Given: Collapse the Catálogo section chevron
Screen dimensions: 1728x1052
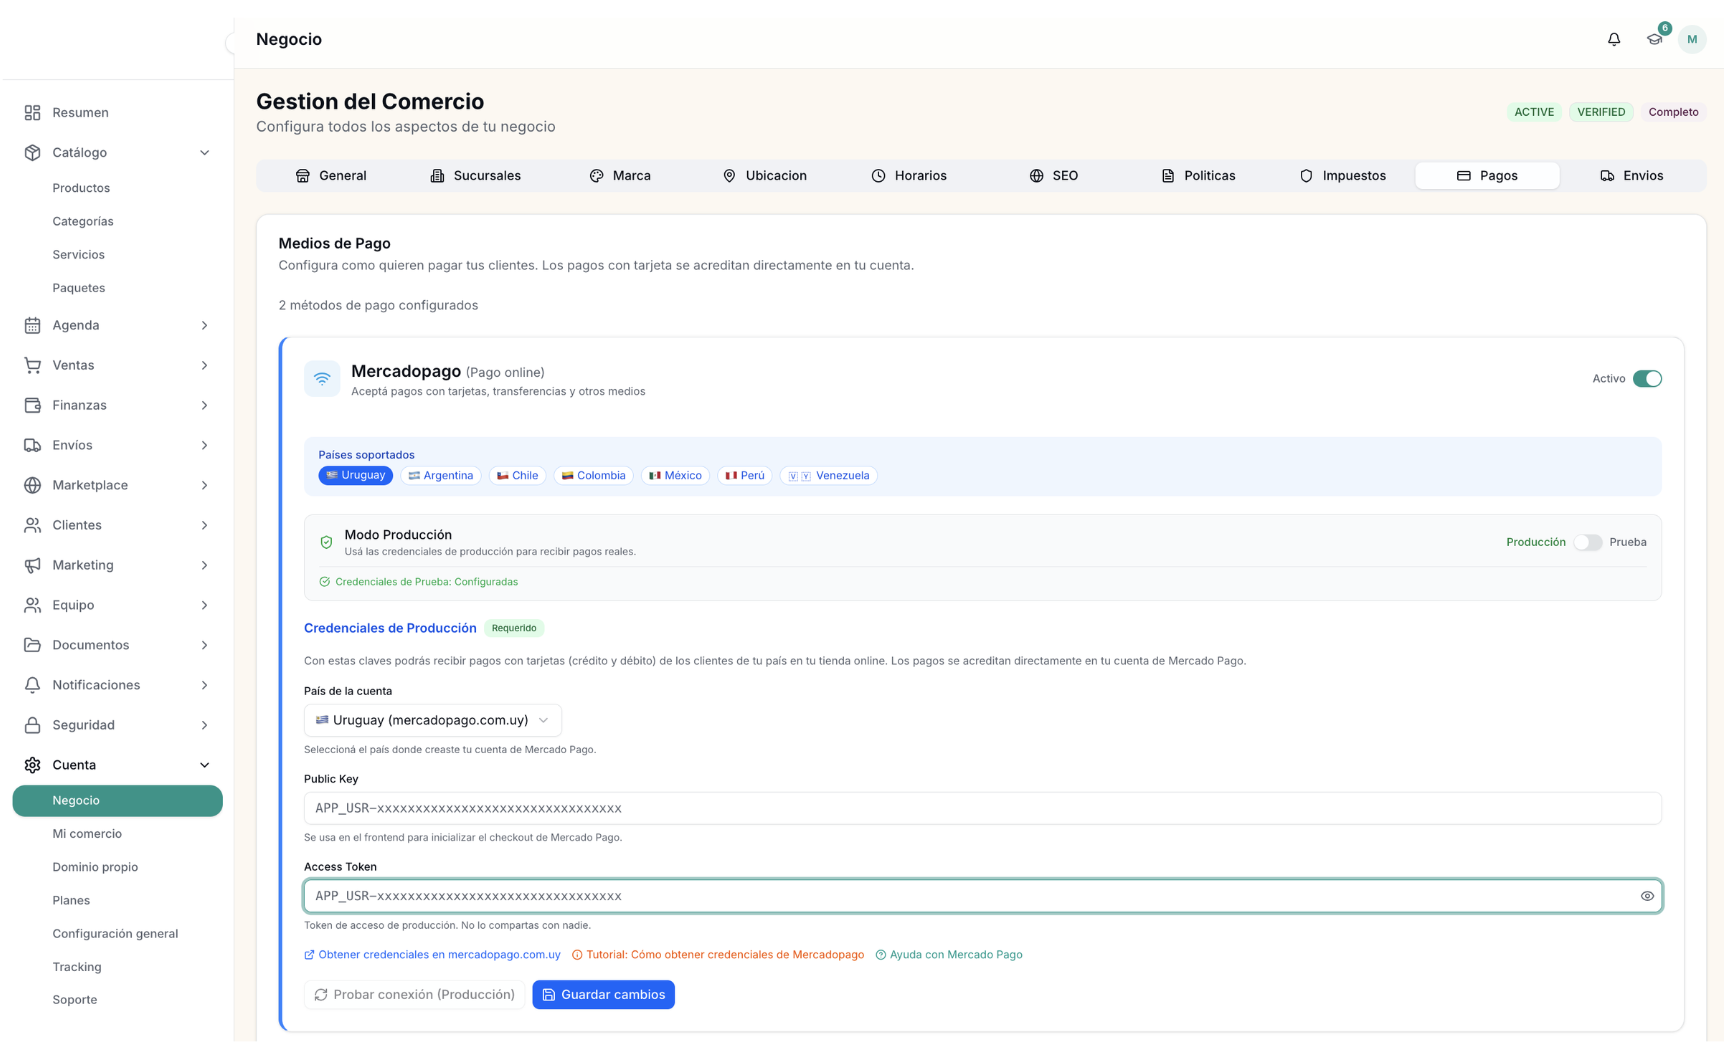Looking at the screenshot, I should click(204, 153).
